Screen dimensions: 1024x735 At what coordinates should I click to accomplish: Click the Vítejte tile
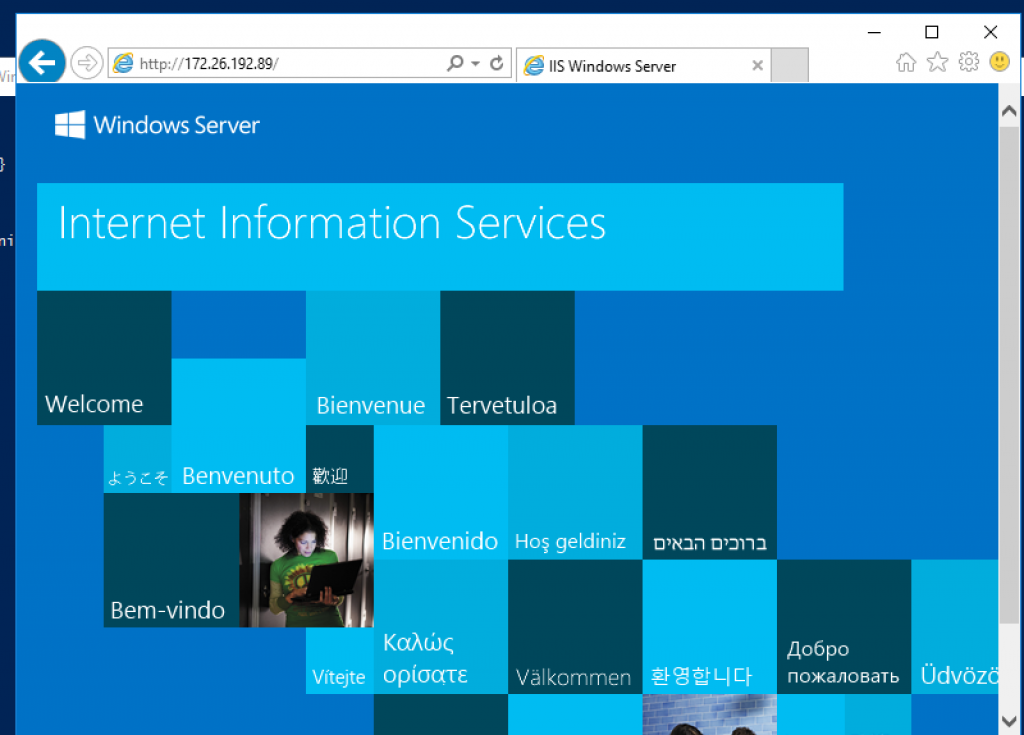tap(340, 661)
